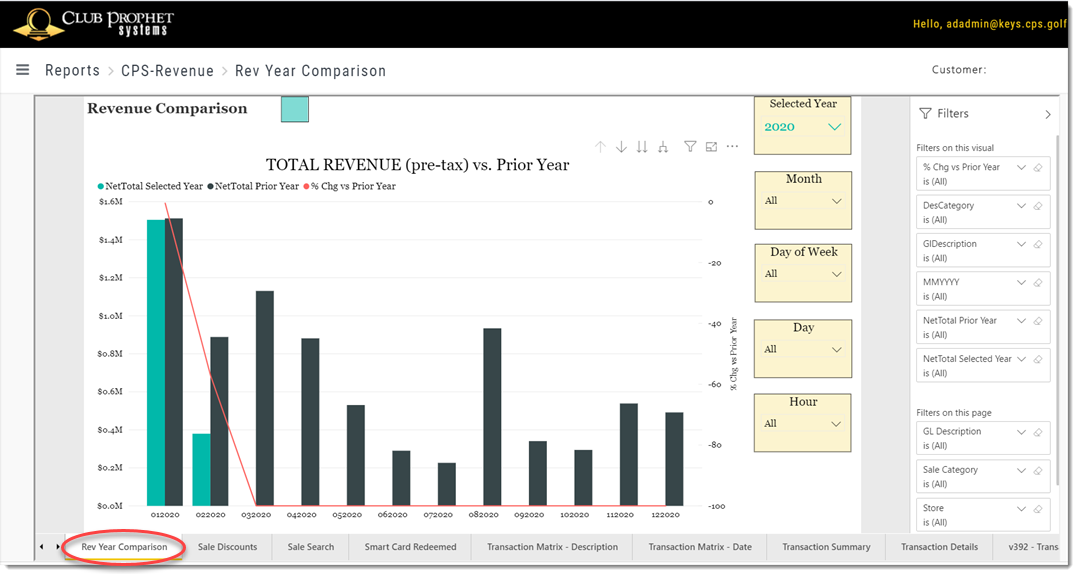Expand the MMYYYY filter card
1077x574 pixels.
(x=1021, y=283)
